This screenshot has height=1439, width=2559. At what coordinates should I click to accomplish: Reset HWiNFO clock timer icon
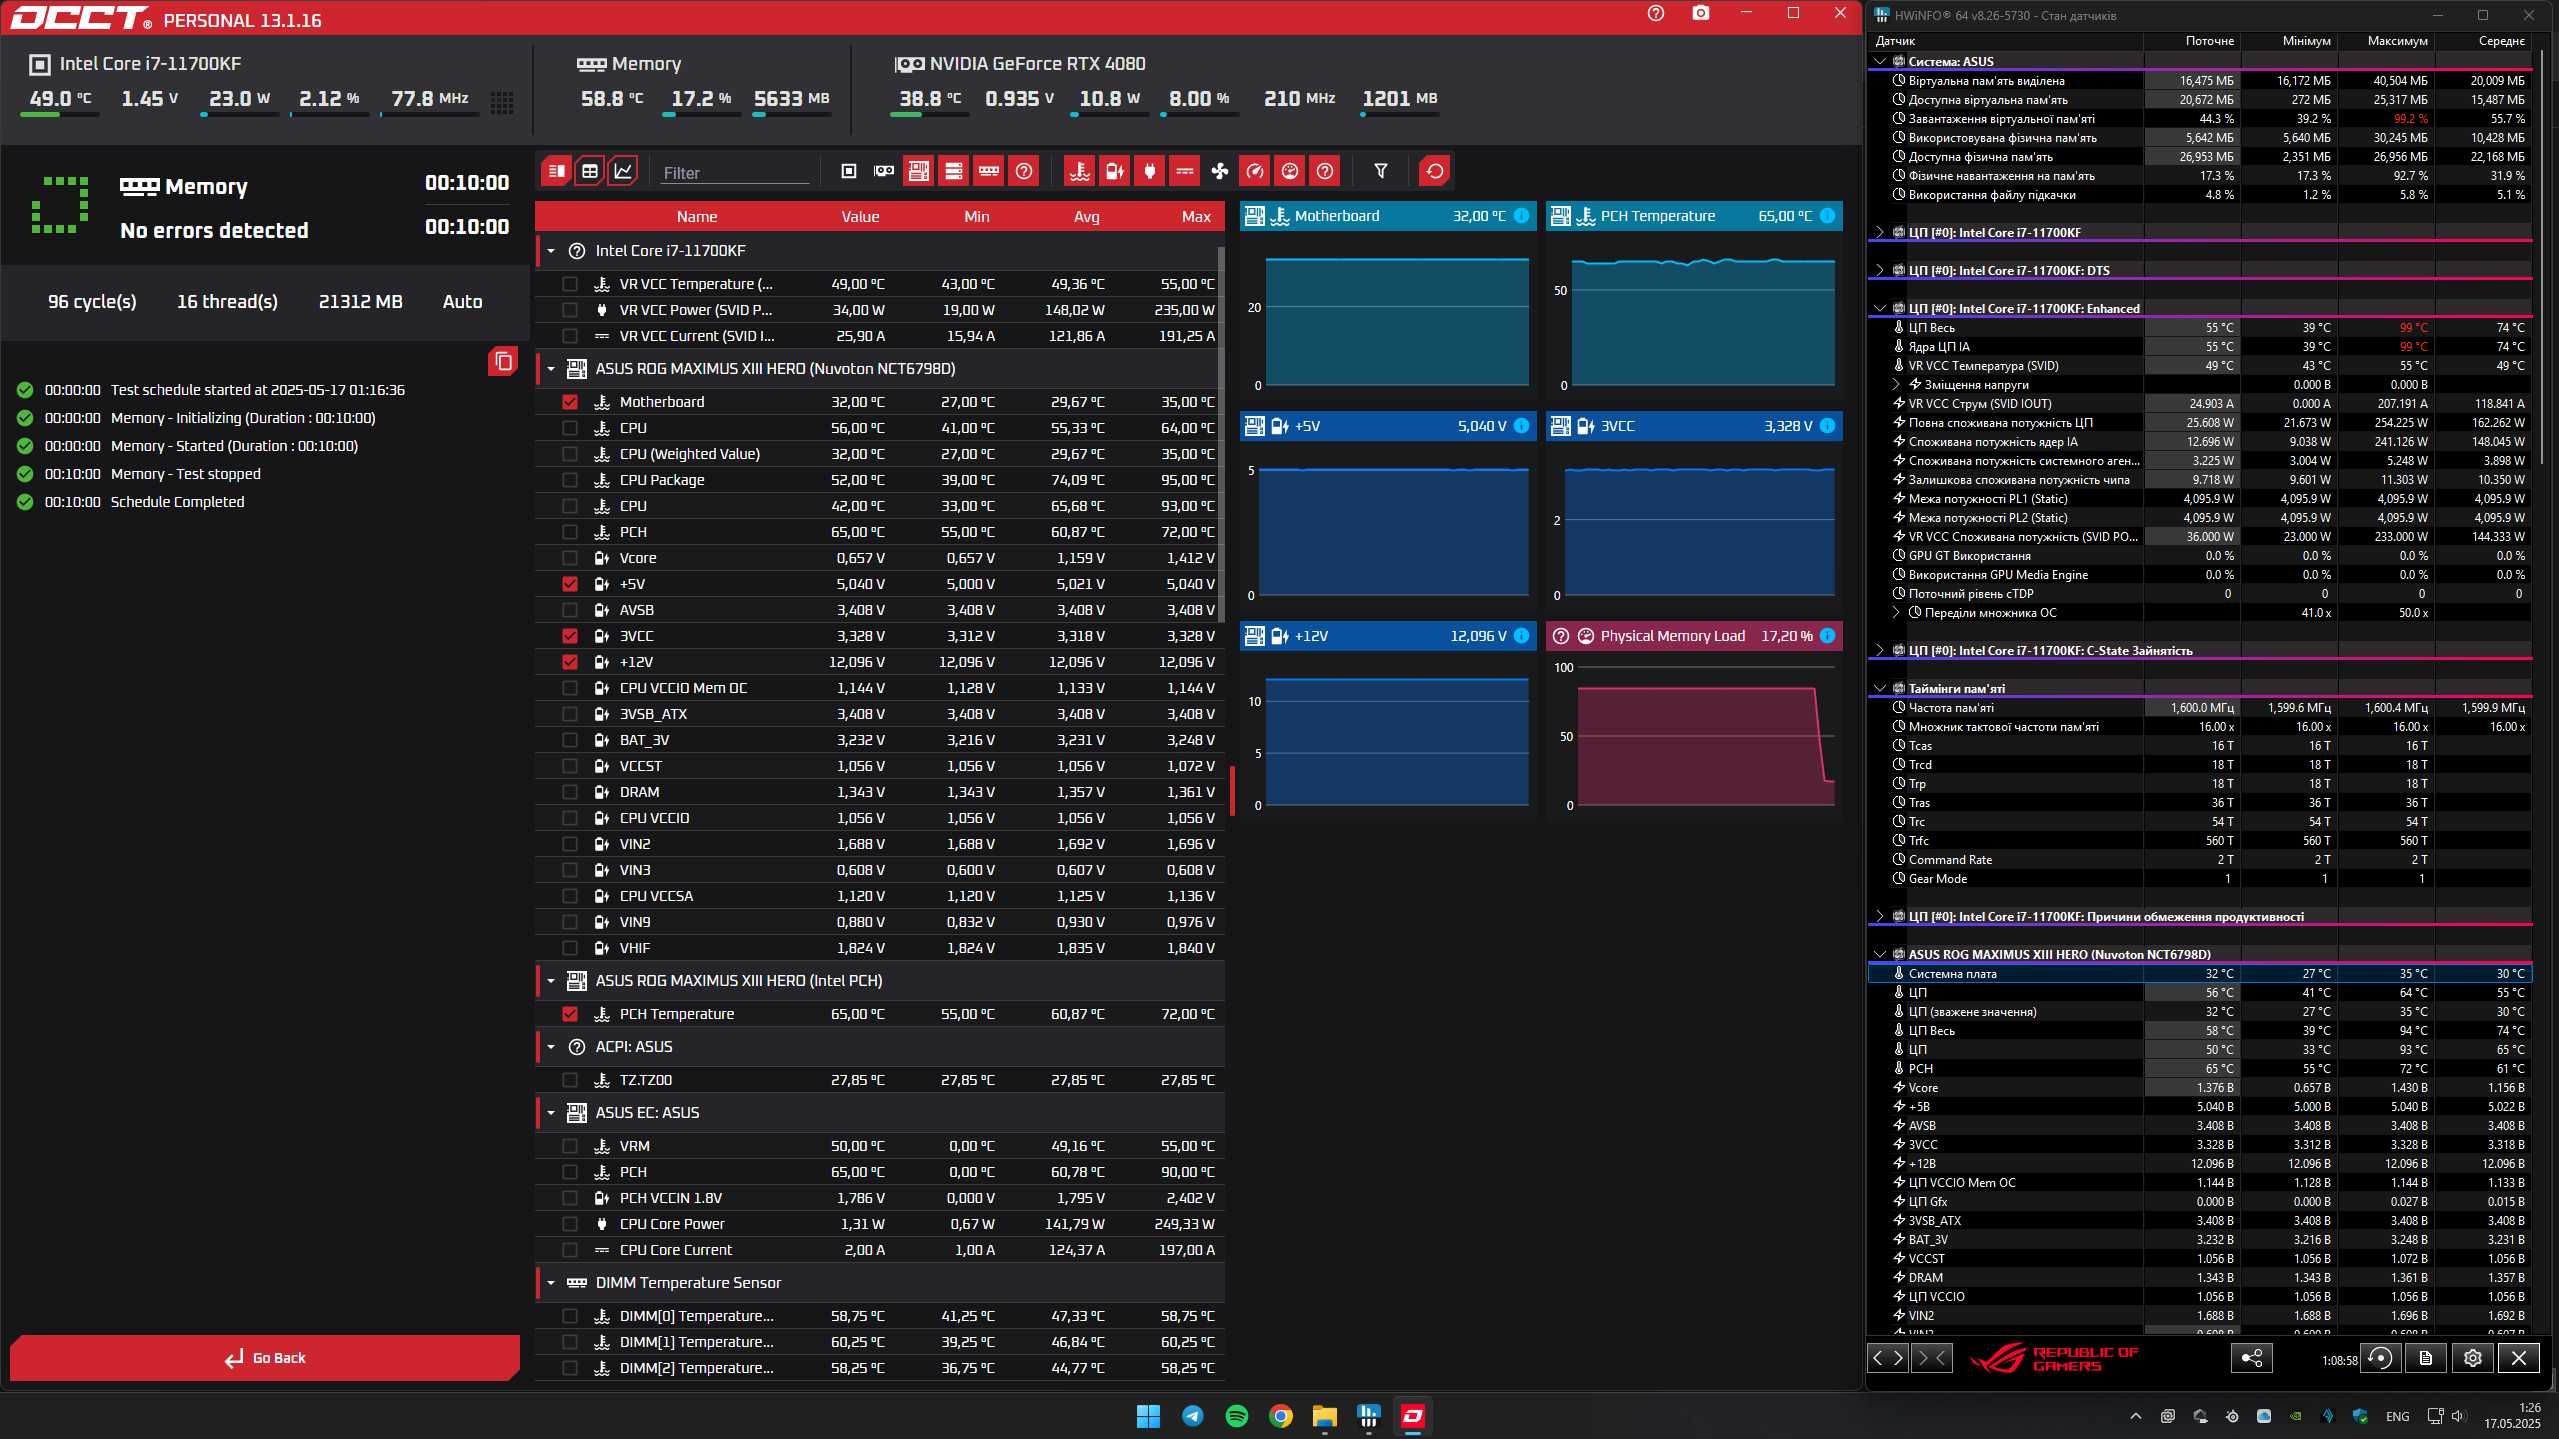pyautogui.click(x=2380, y=1358)
